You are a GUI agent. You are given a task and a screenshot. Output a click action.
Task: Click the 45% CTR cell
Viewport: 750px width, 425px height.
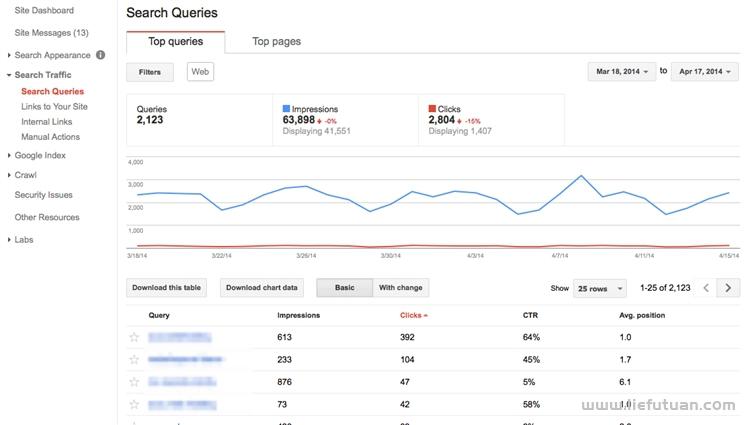coord(531,360)
